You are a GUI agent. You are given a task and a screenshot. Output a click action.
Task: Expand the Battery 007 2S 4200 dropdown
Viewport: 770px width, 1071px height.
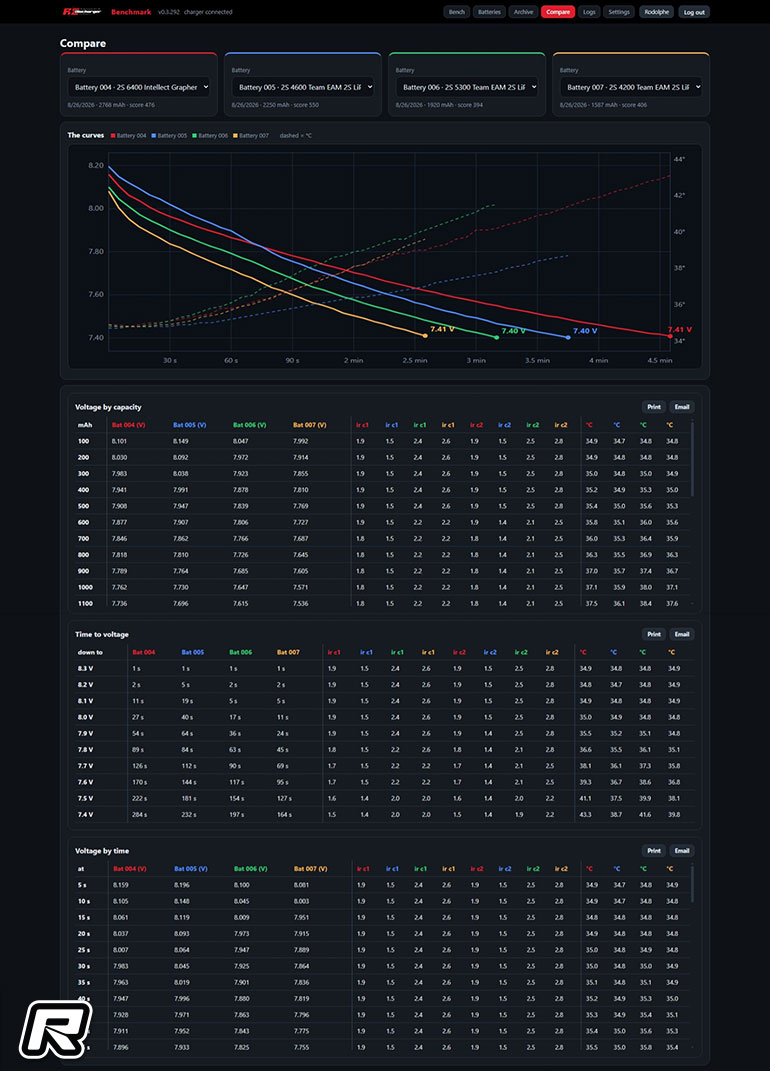click(x=631, y=87)
